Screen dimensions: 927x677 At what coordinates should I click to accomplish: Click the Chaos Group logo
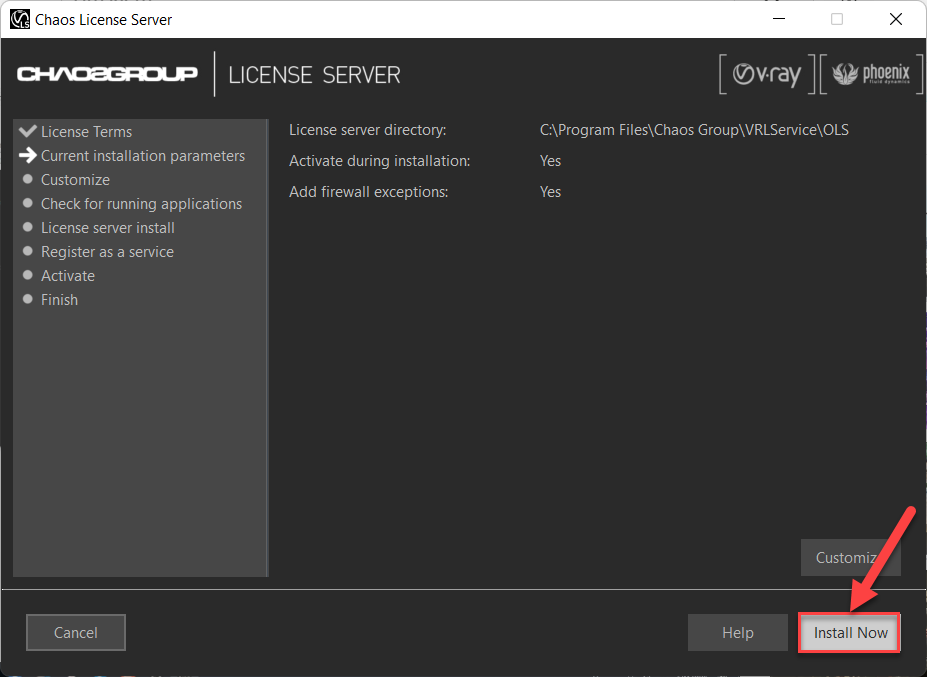click(107, 74)
